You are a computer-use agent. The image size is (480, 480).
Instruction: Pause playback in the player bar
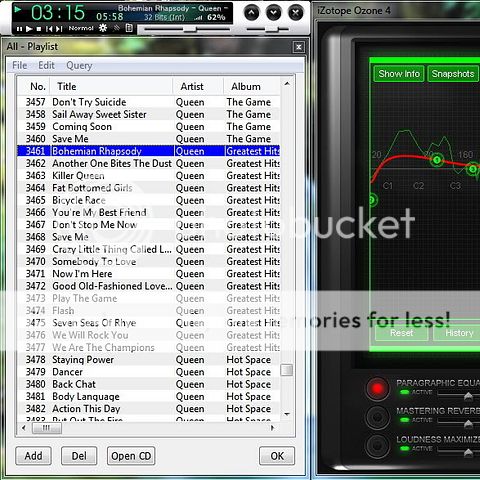pos(19,29)
